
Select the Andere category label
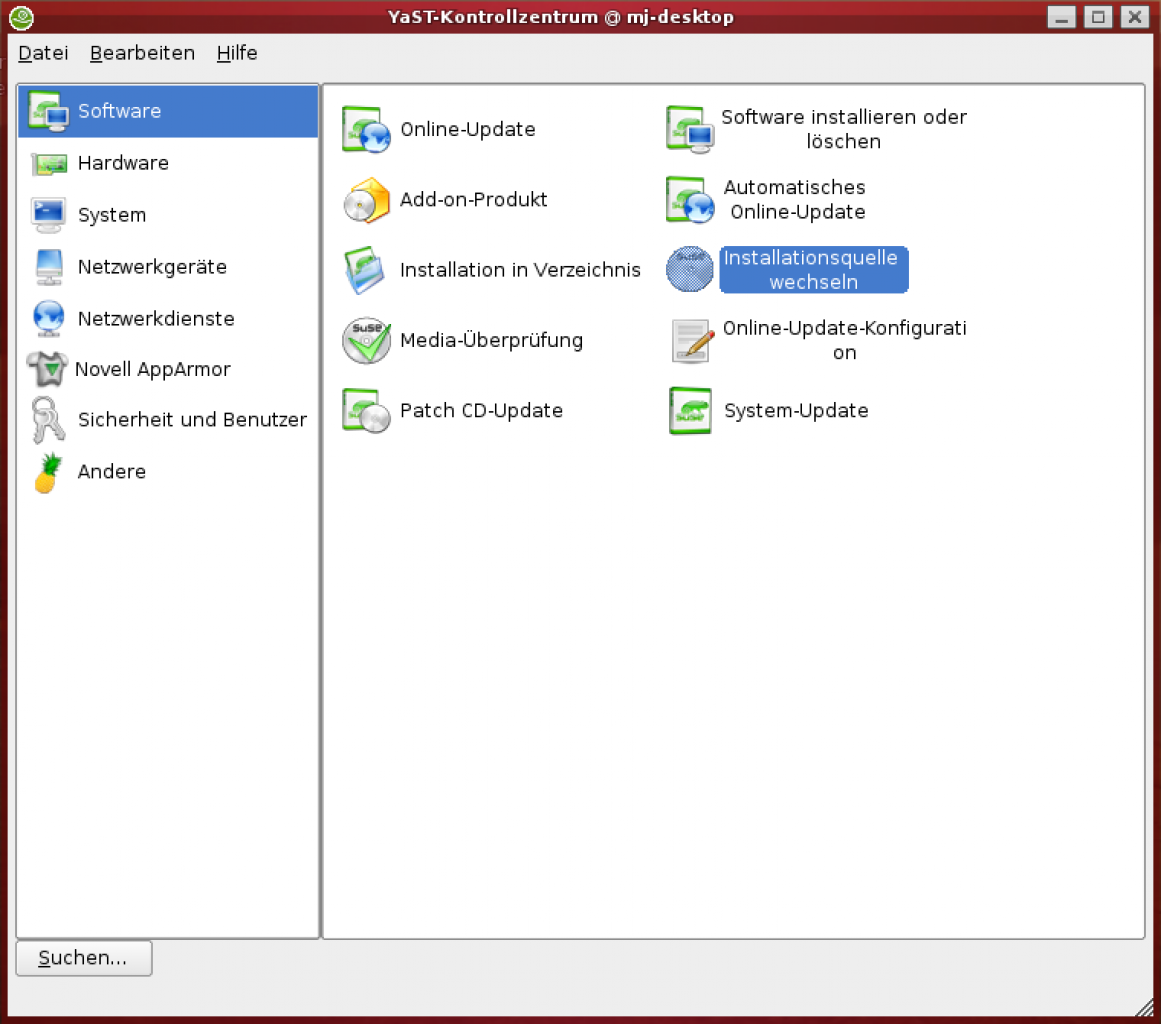pos(111,472)
